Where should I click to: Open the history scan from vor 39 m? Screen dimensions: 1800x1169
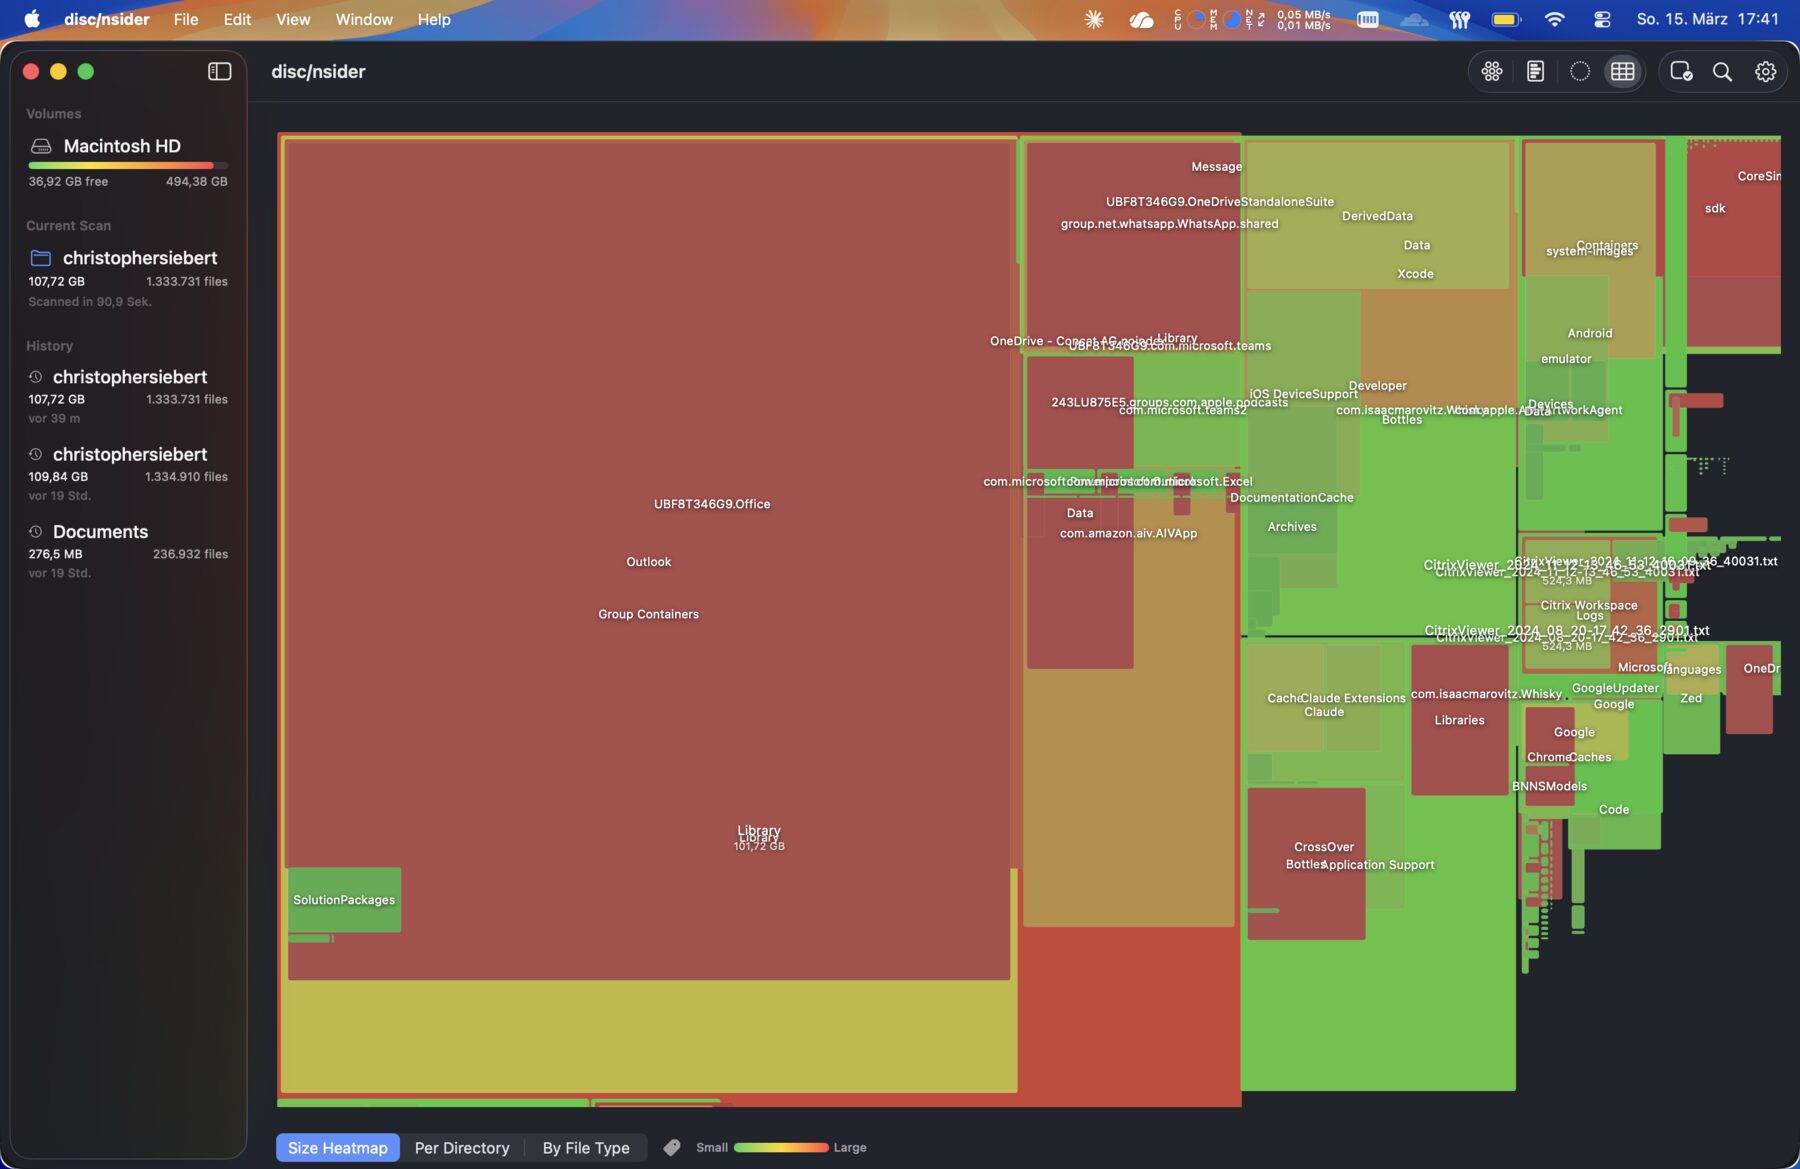coord(128,396)
